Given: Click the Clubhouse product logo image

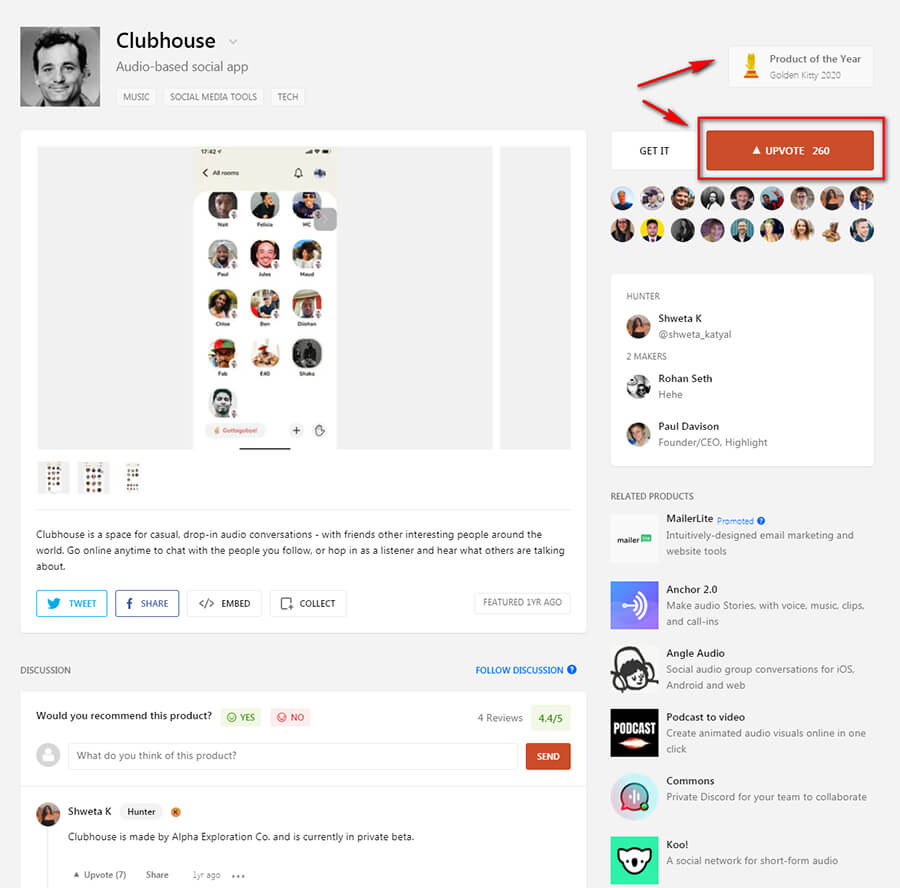Looking at the screenshot, I should click(x=60, y=67).
